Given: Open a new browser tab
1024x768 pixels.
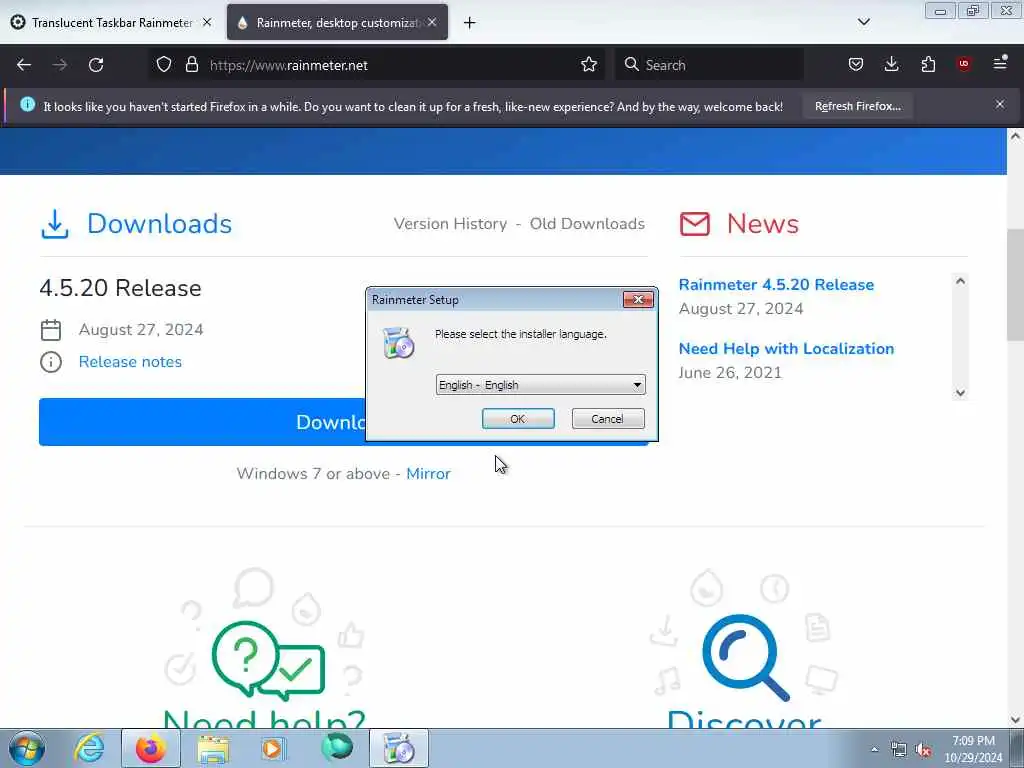Looking at the screenshot, I should tap(470, 23).
